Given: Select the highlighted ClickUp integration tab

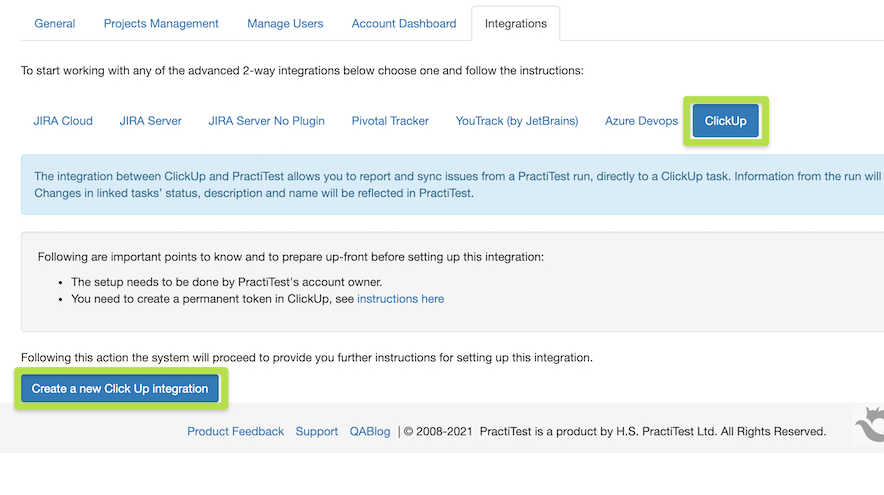Looking at the screenshot, I should [x=726, y=121].
